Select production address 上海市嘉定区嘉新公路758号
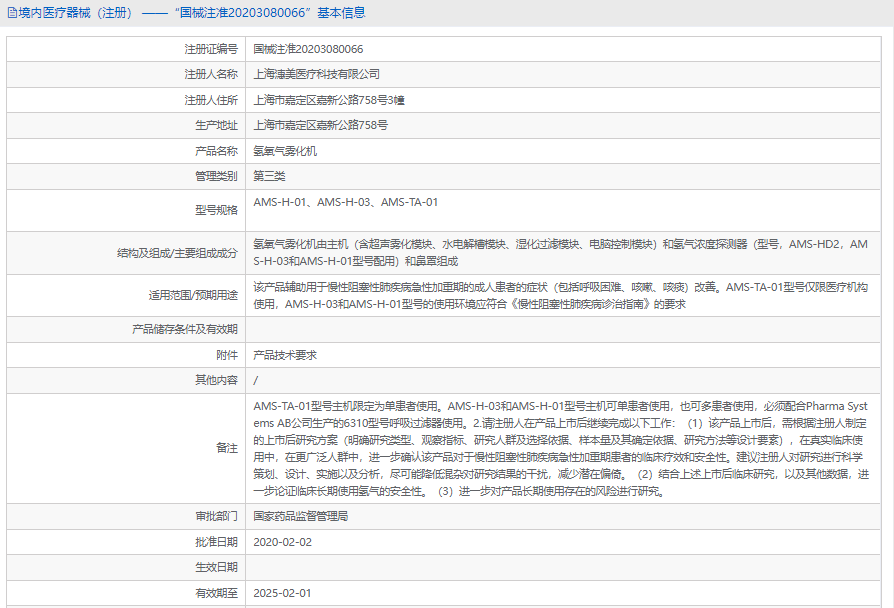The height and width of the screenshot is (608, 894). click(320, 125)
